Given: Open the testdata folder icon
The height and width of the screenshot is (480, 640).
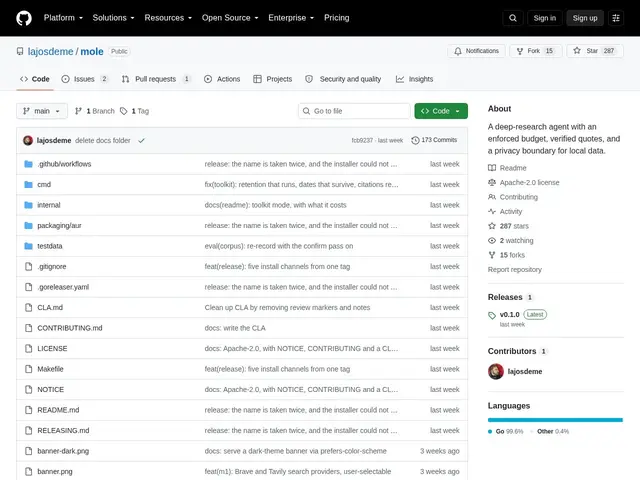Looking at the screenshot, I should pos(28,246).
